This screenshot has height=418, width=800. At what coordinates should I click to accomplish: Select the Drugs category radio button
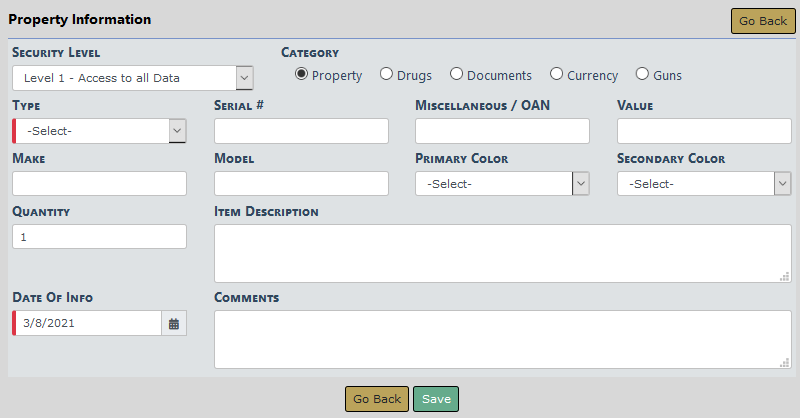point(386,74)
